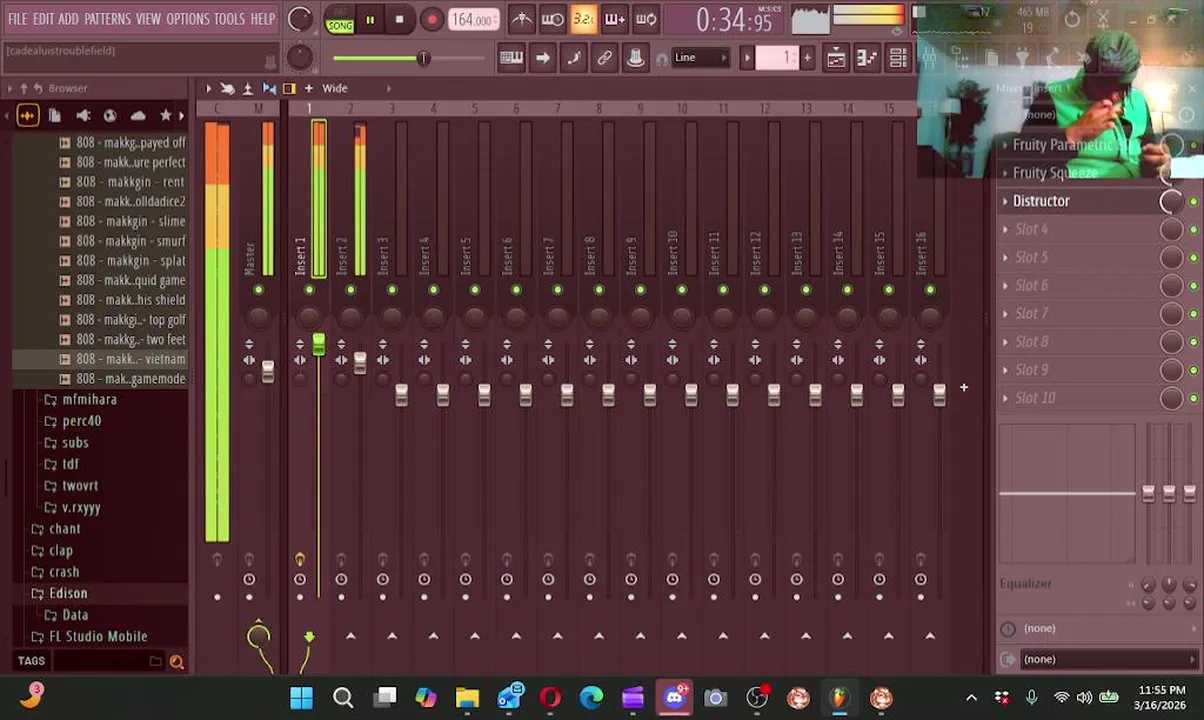The width and height of the screenshot is (1204, 720).
Task: Click the latency clock icon on Insert 2
Action: click(341, 579)
